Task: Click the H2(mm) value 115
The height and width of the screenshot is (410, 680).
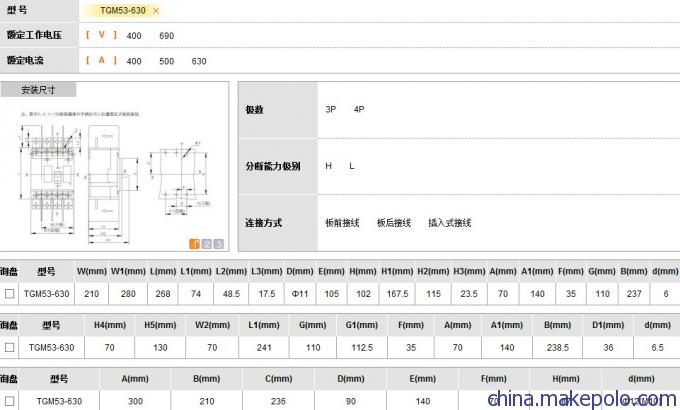Action: tap(433, 294)
